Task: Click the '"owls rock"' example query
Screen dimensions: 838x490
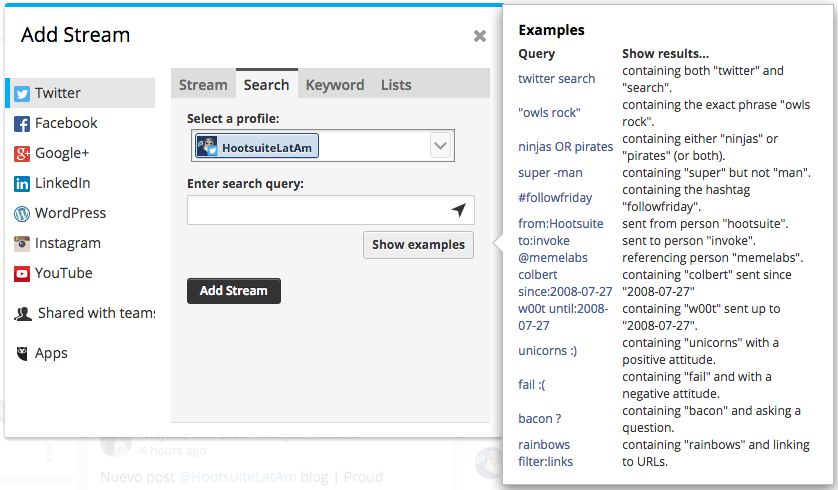Action: pos(549,113)
